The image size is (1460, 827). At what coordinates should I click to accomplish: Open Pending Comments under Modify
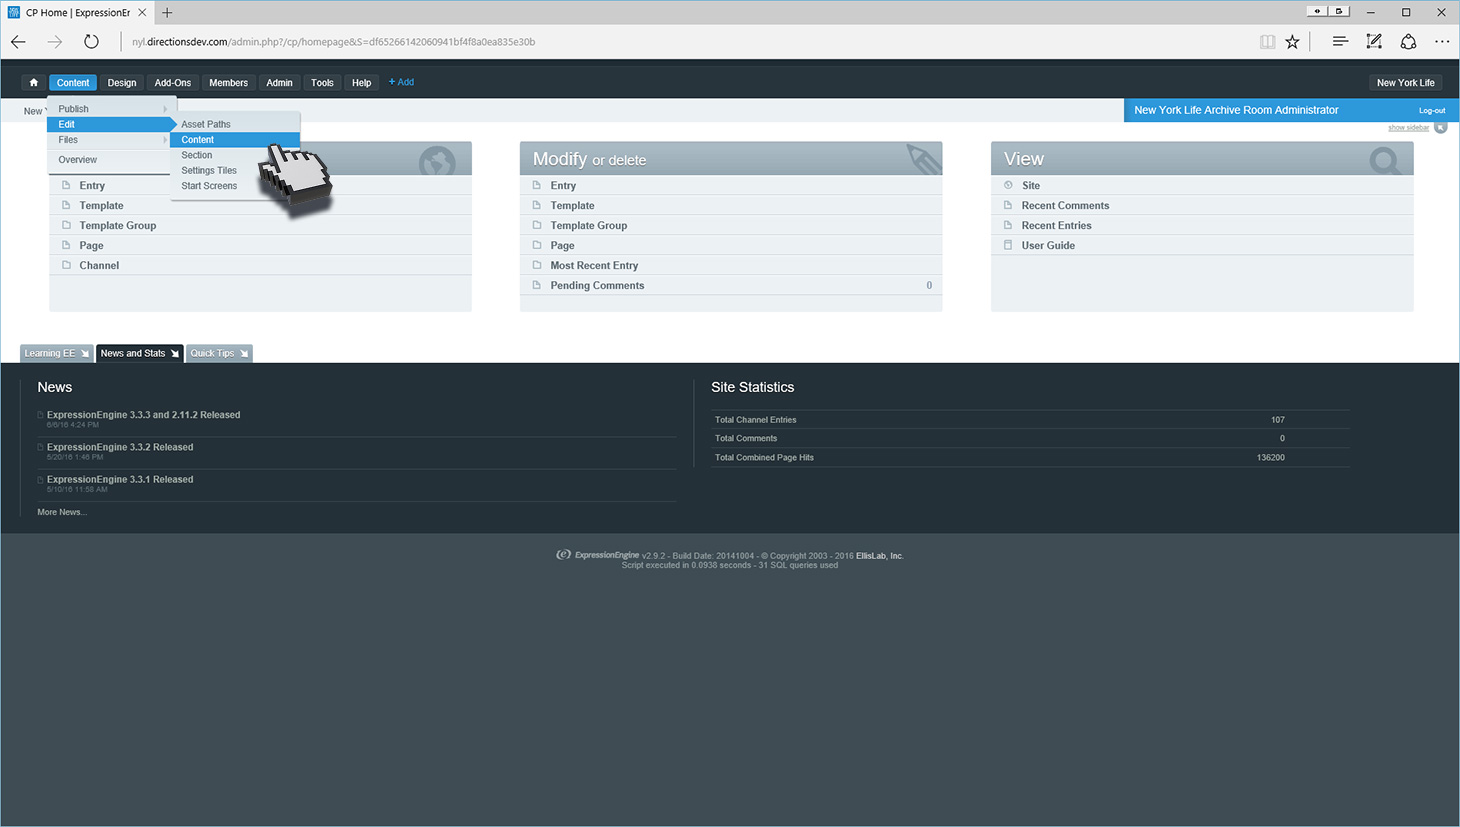(x=597, y=286)
